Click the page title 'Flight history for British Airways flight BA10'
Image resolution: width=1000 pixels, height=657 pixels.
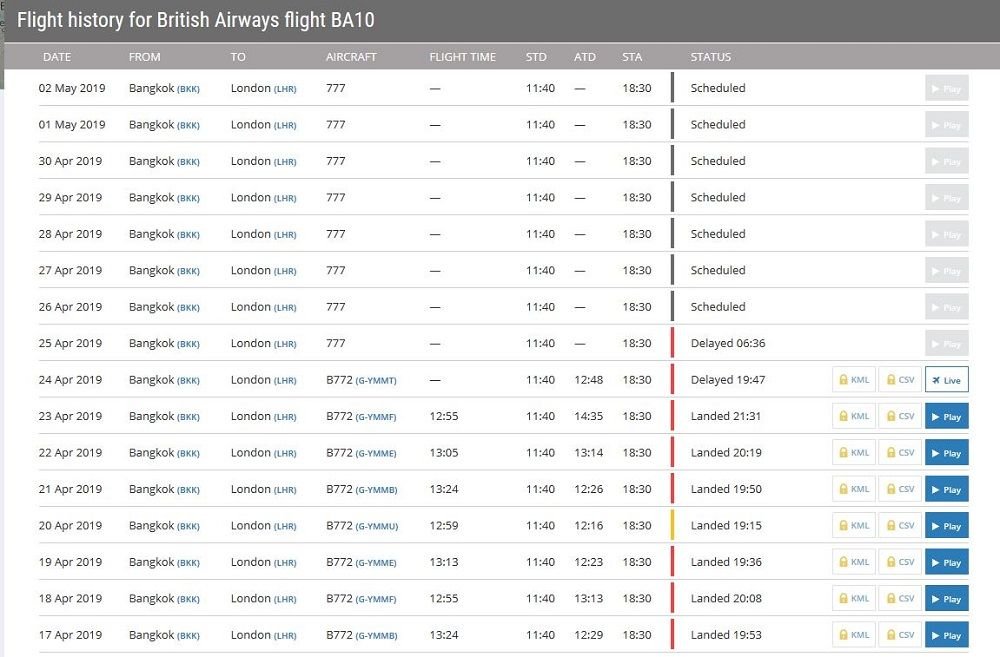tap(196, 20)
